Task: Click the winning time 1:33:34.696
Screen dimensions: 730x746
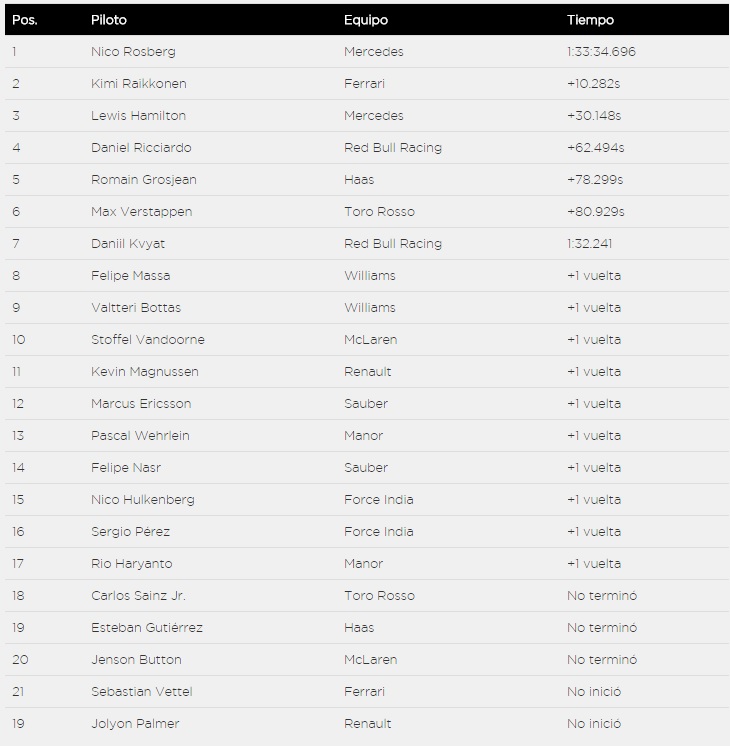Action: pyautogui.click(x=601, y=52)
